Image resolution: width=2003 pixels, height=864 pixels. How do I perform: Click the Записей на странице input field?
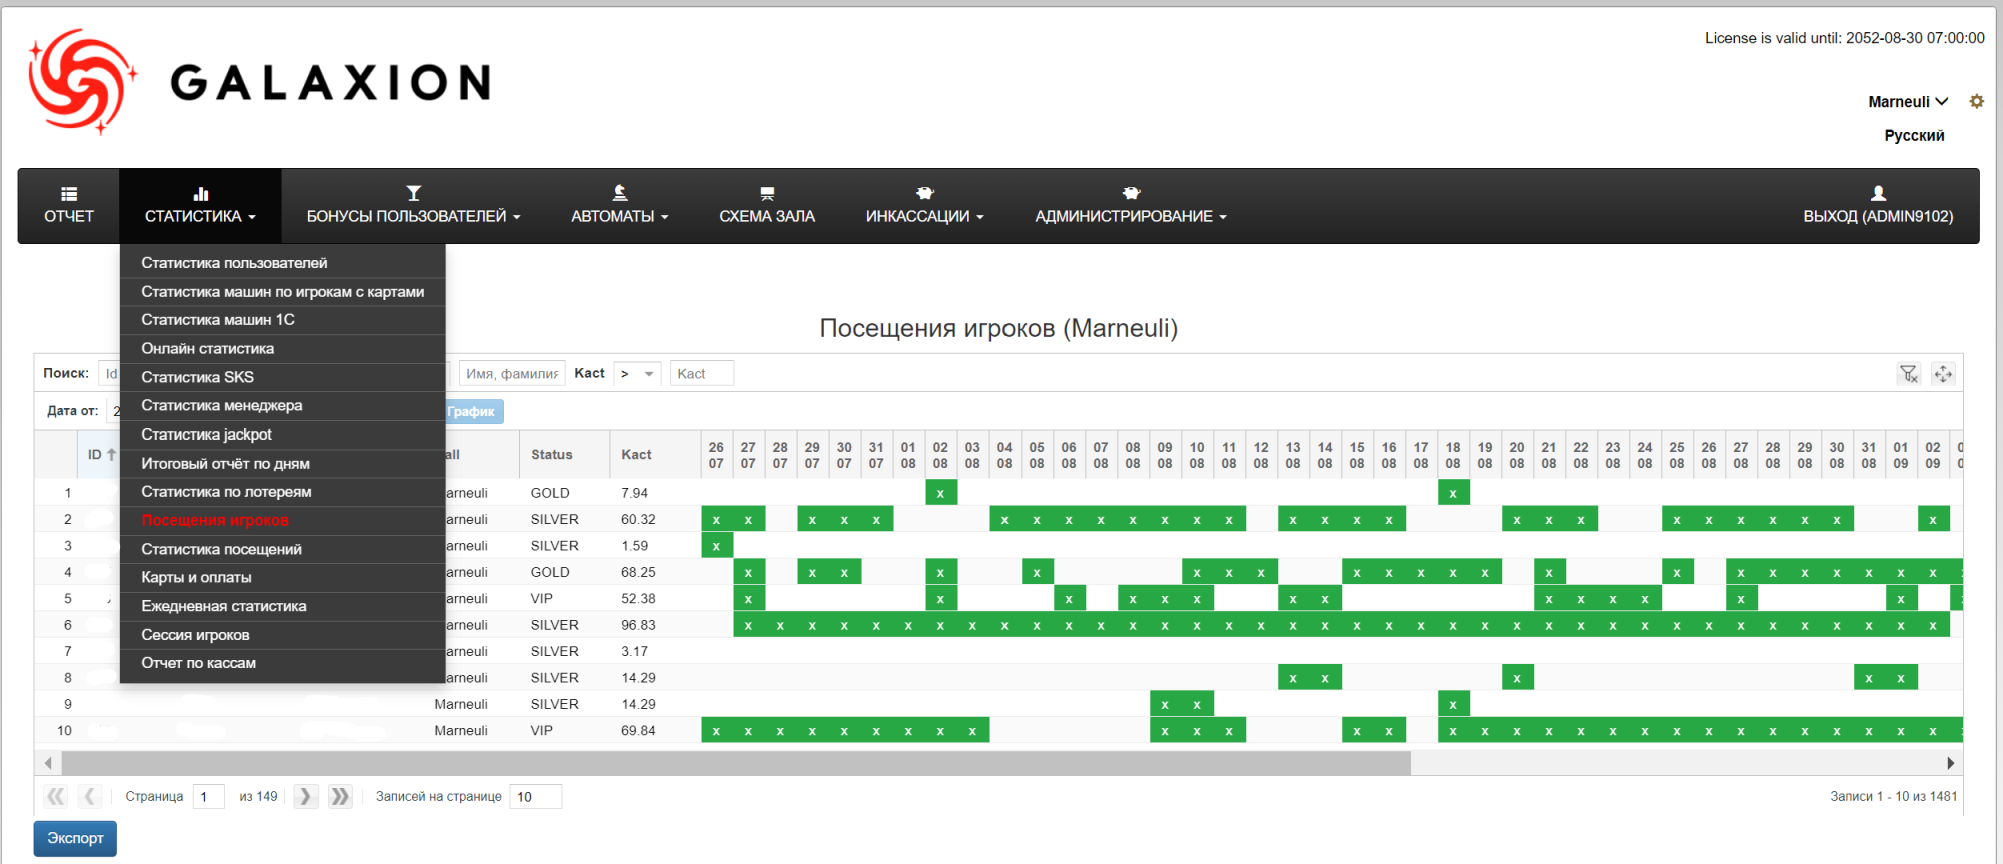(535, 796)
